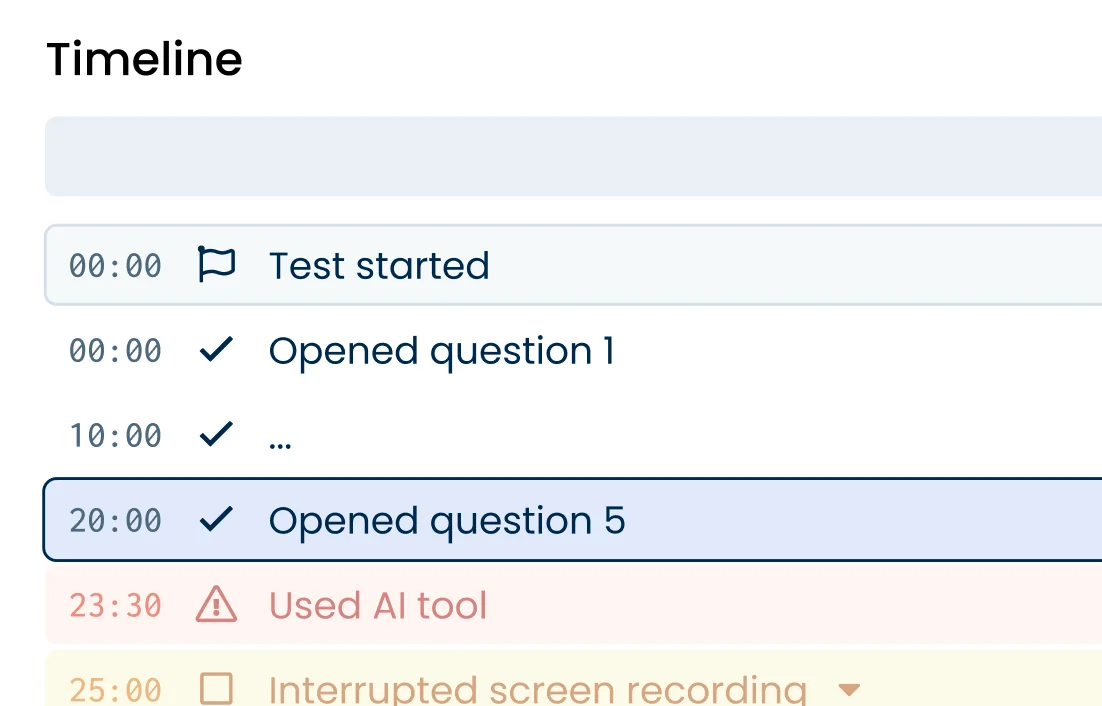
Task: Click the Interrupted screen recording label
Action: [537, 690]
